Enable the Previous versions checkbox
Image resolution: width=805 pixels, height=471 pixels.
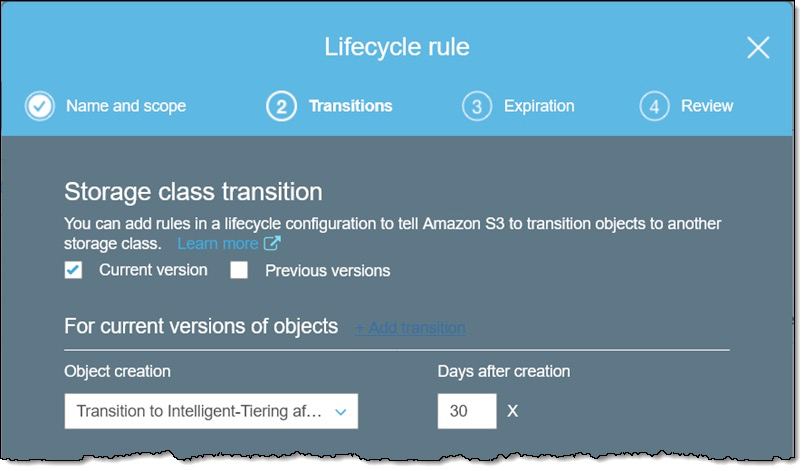239,270
